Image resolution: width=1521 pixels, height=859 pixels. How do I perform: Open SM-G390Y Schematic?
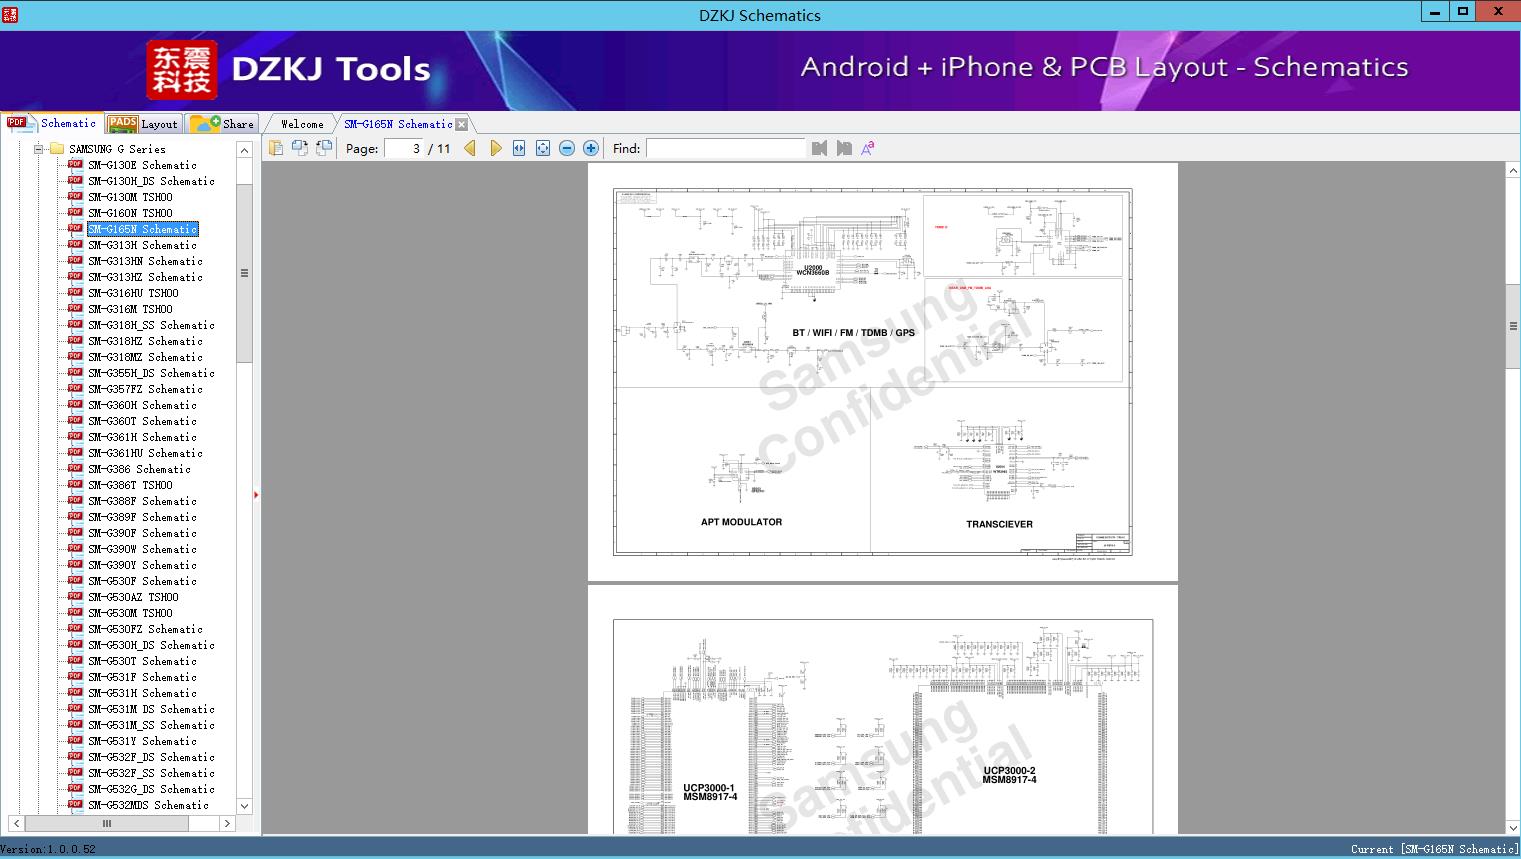(x=142, y=565)
